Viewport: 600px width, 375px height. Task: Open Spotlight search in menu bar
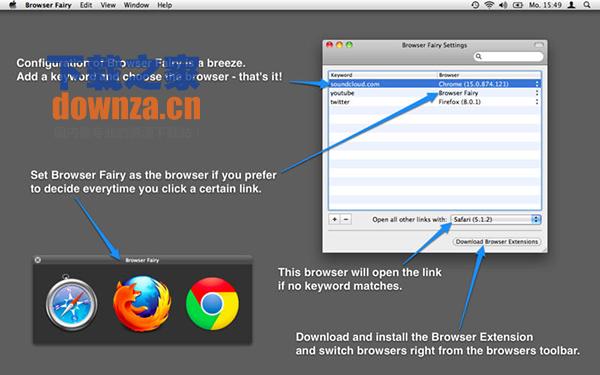[587, 5]
